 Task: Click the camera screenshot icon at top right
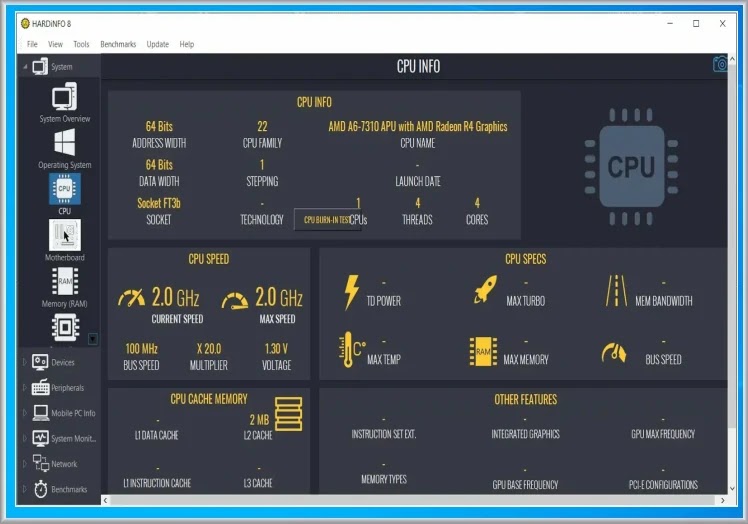(720, 64)
